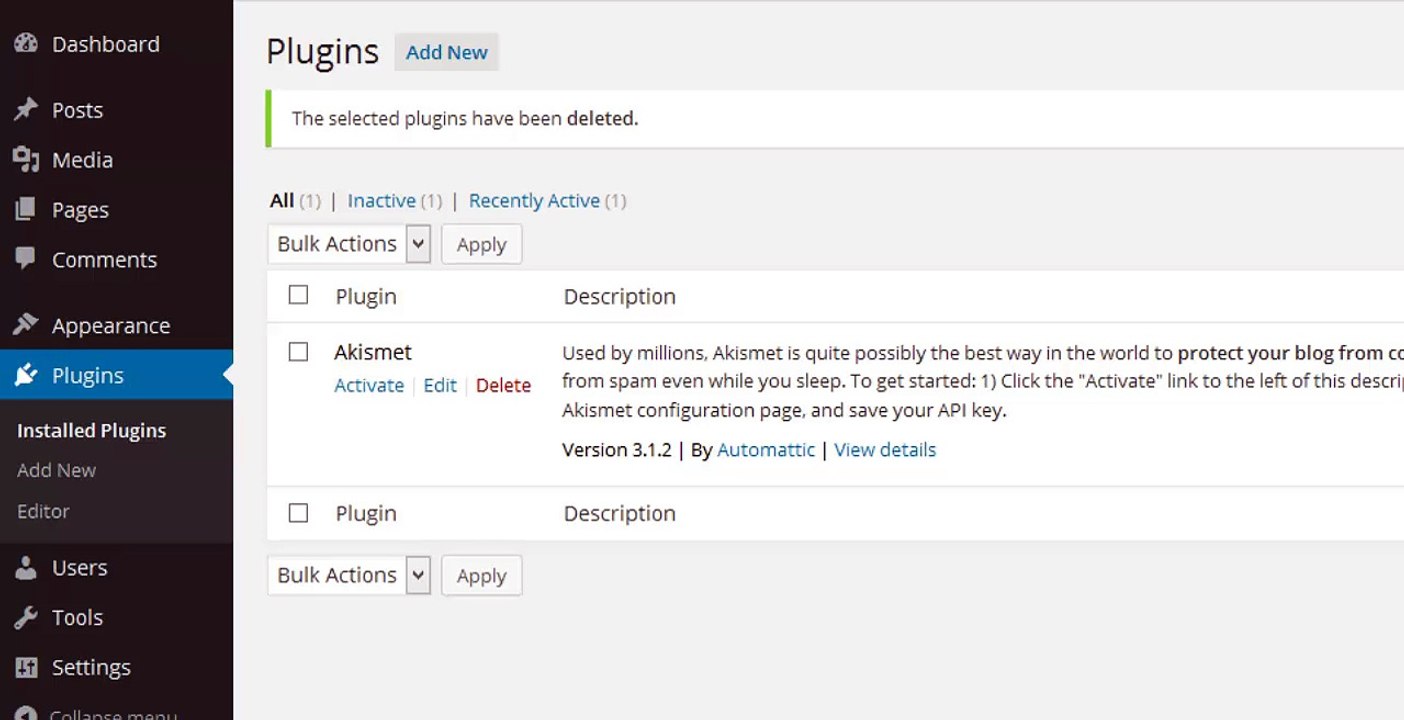Click the Posts pushpin icon

(x=26, y=110)
